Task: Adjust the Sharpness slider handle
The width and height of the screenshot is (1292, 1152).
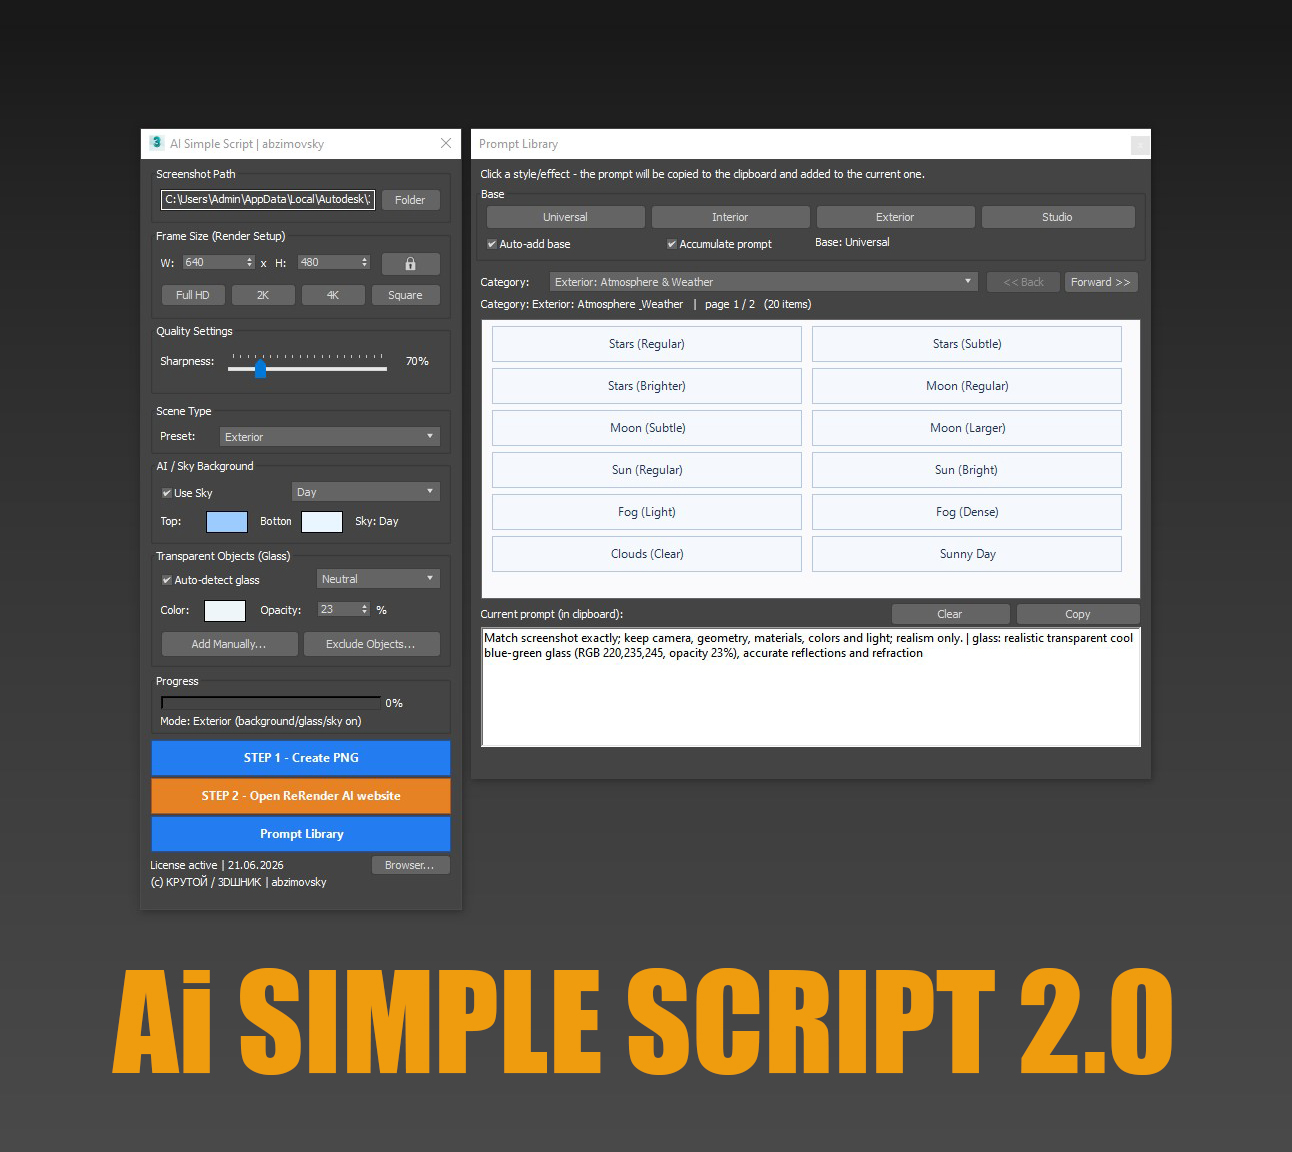Action: pos(260,369)
